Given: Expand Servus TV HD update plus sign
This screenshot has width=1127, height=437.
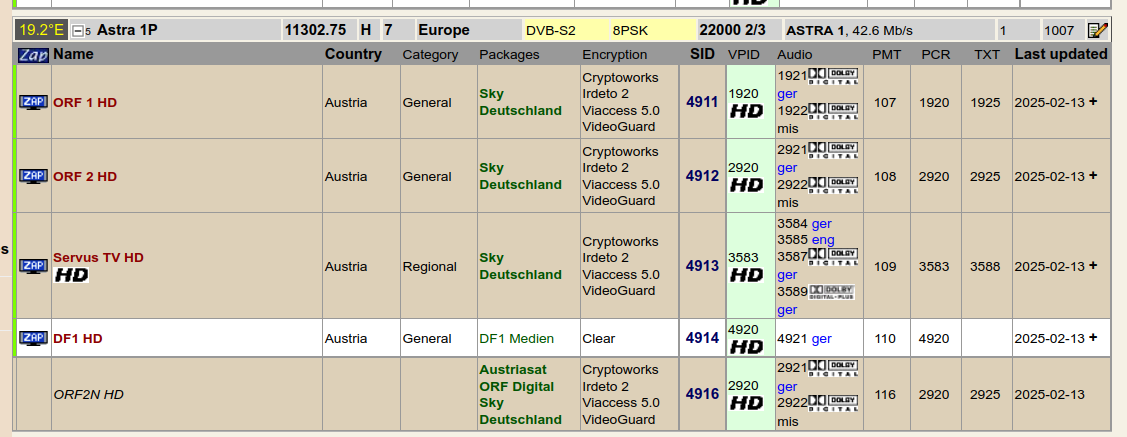Looking at the screenshot, I should pyautogui.click(x=1093, y=266).
